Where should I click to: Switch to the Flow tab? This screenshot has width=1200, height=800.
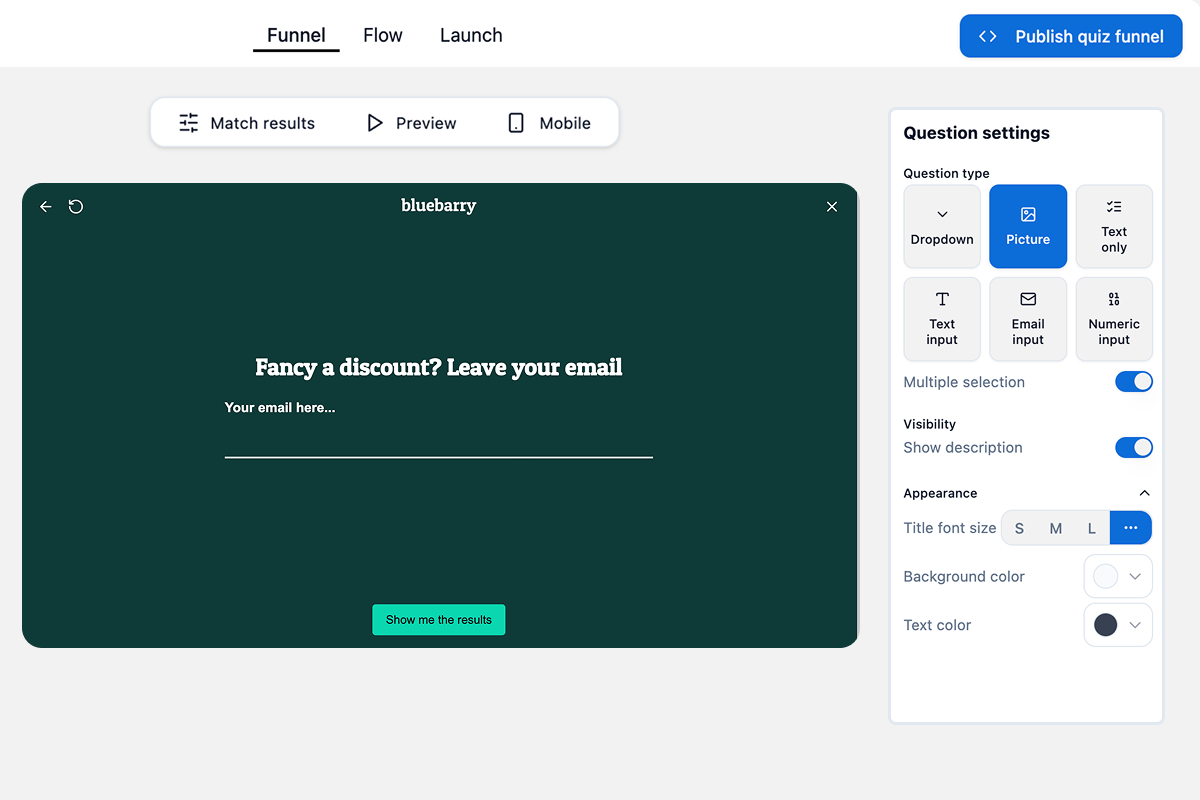point(382,34)
